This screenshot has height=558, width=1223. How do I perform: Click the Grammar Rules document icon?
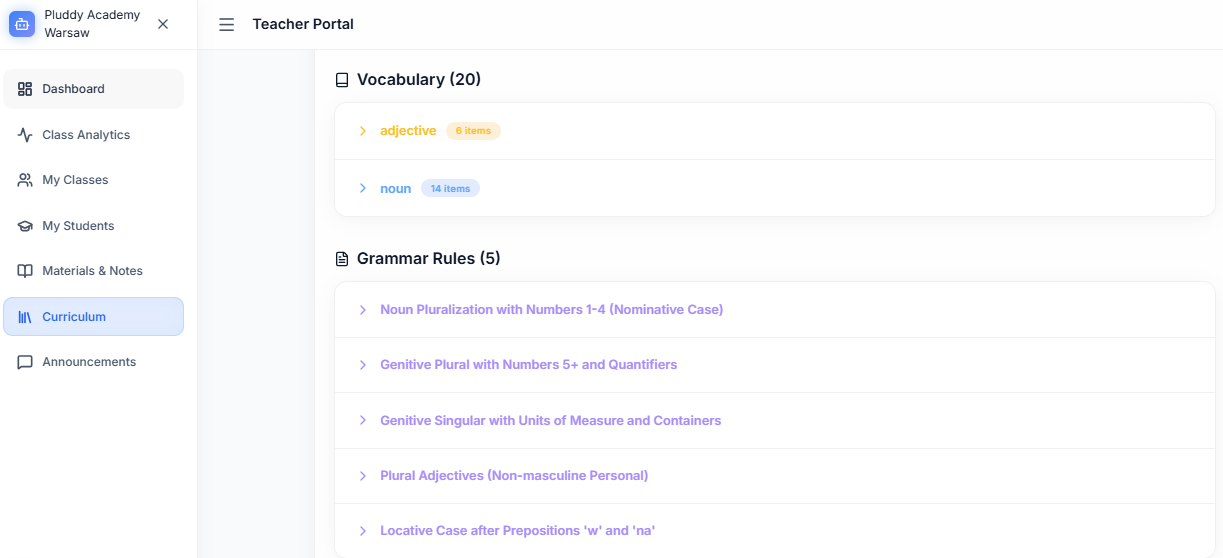click(342, 259)
